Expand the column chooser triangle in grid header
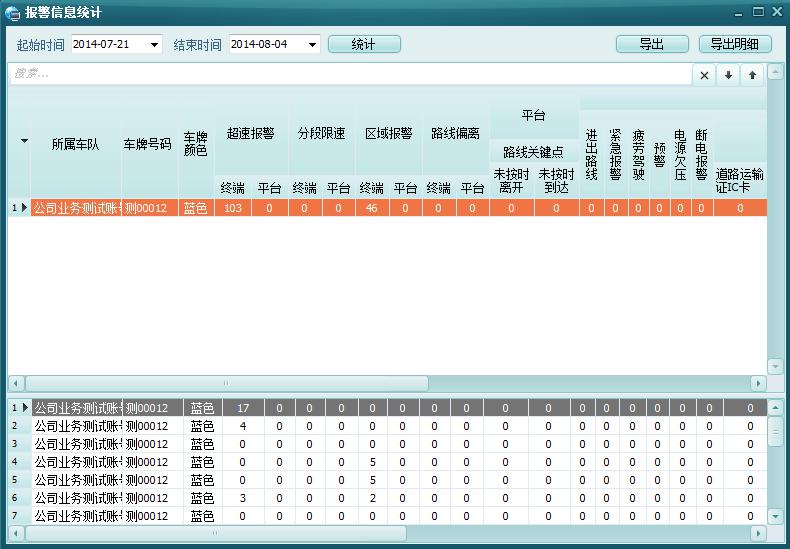This screenshot has height=549, width=790. [24, 142]
